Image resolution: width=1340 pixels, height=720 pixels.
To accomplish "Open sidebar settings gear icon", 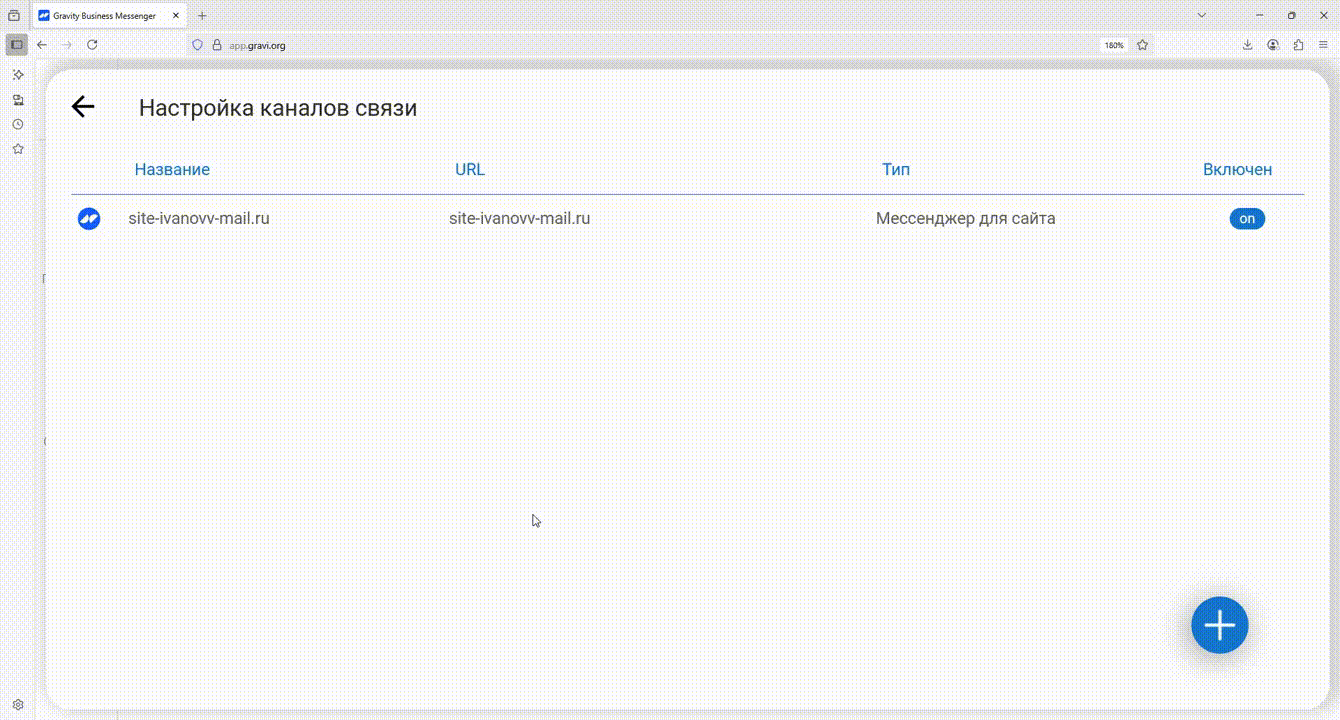I will click(18, 705).
